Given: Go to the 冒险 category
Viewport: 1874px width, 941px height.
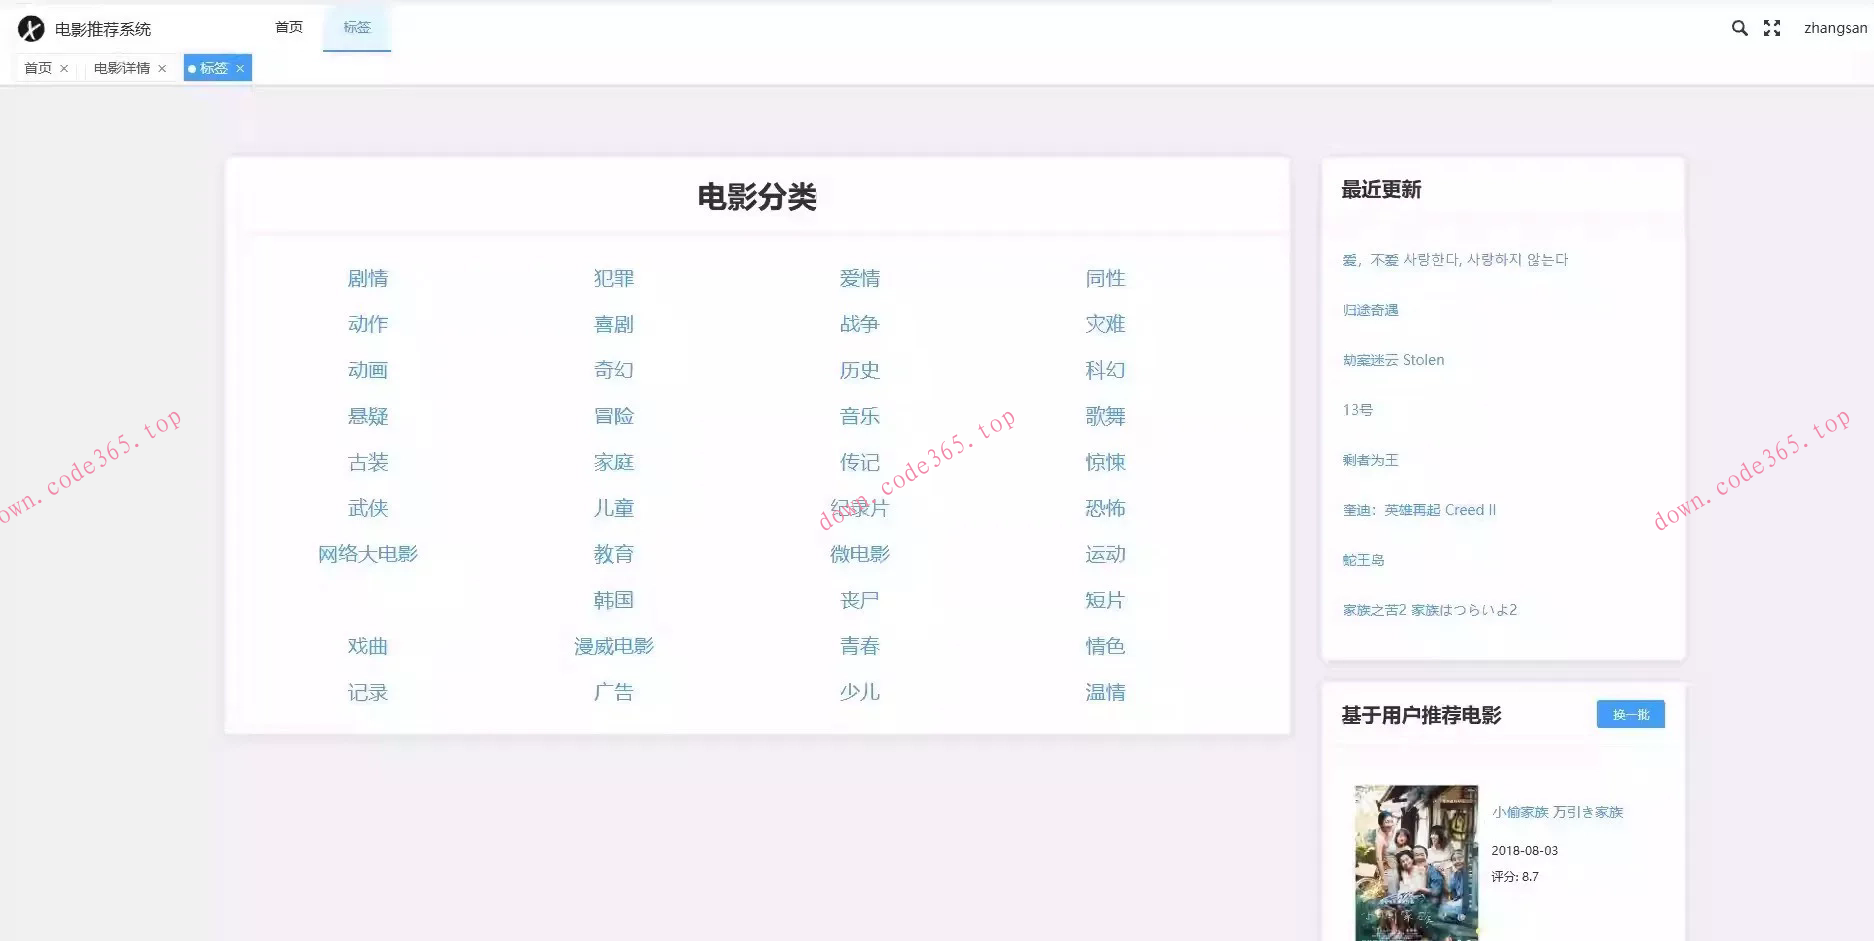Looking at the screenshot, I should 614,416.
